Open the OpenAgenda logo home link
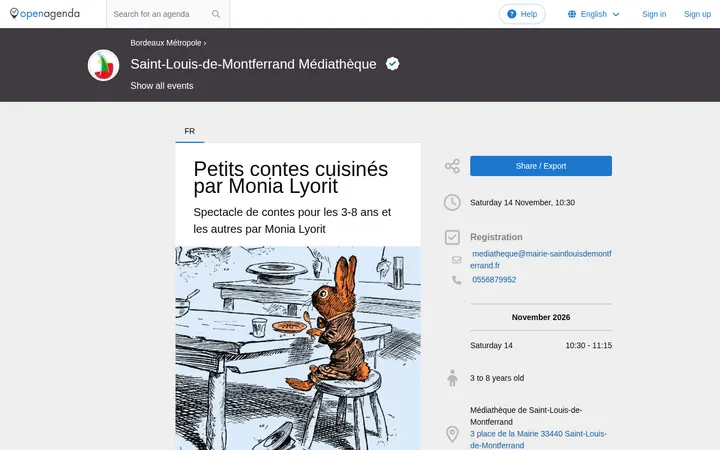Image resolution: width=720 pixels, height=450 pixels. (45, 14)
